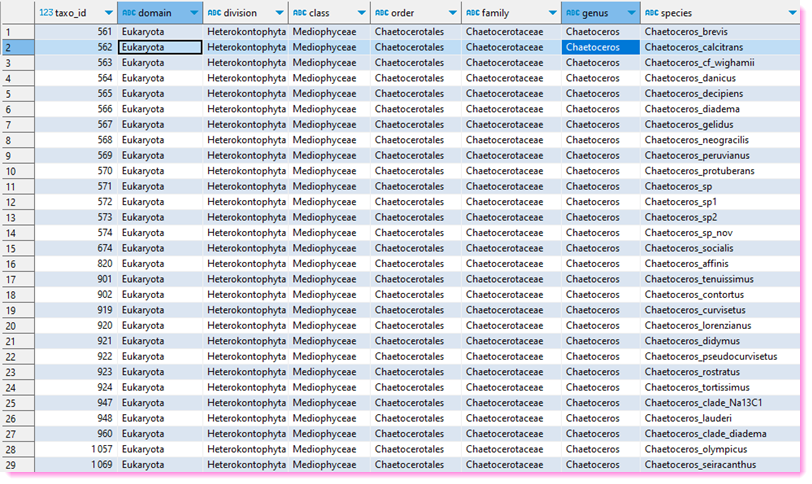Click the ABC text icon on domain column
The width and height of the screenshot is (812, 484).
pos(129,13)
